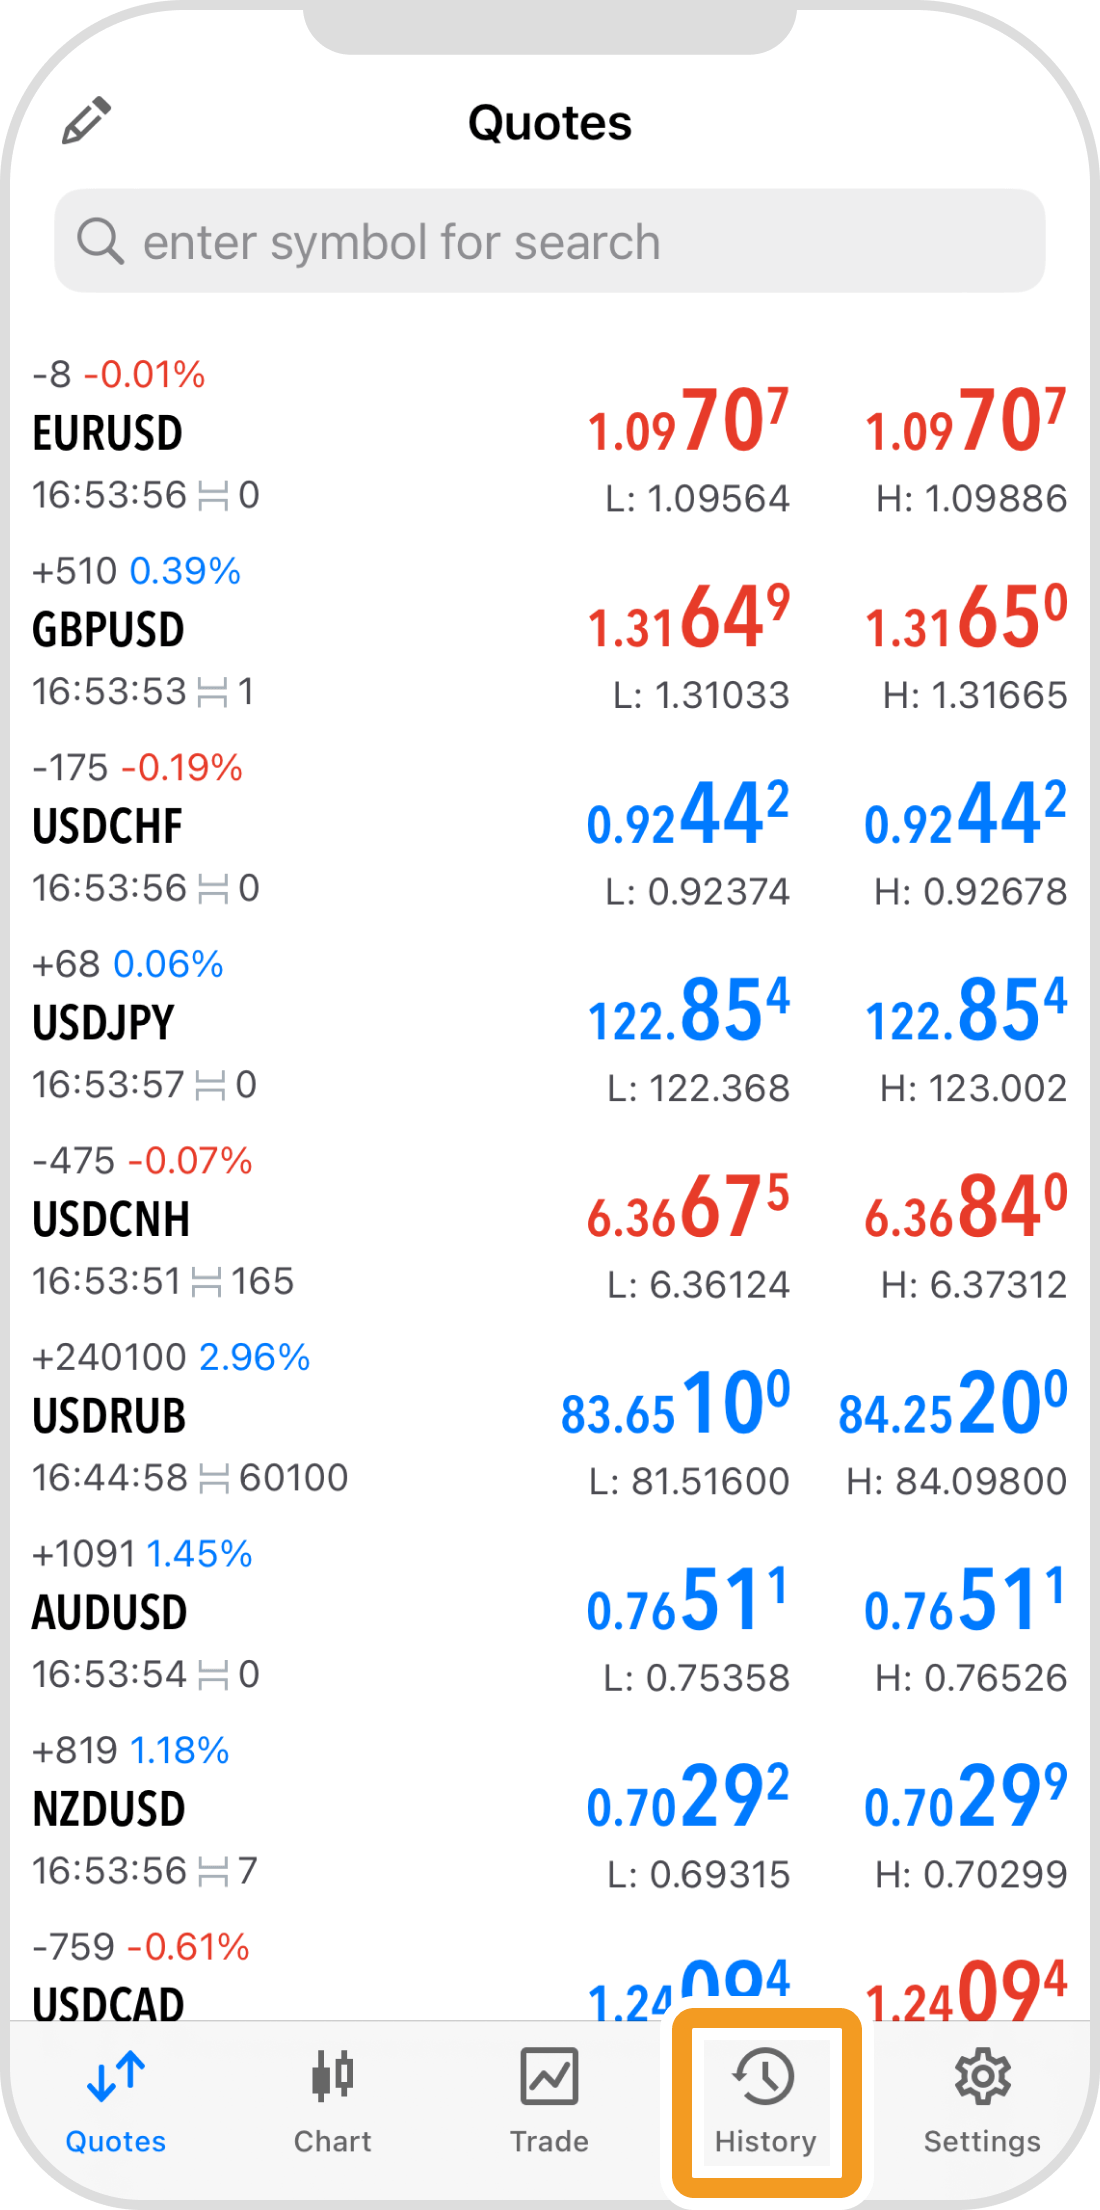1100x2210 pixels.
Task: Tap the Quotes screen title
Action: (x=550, y=123)
